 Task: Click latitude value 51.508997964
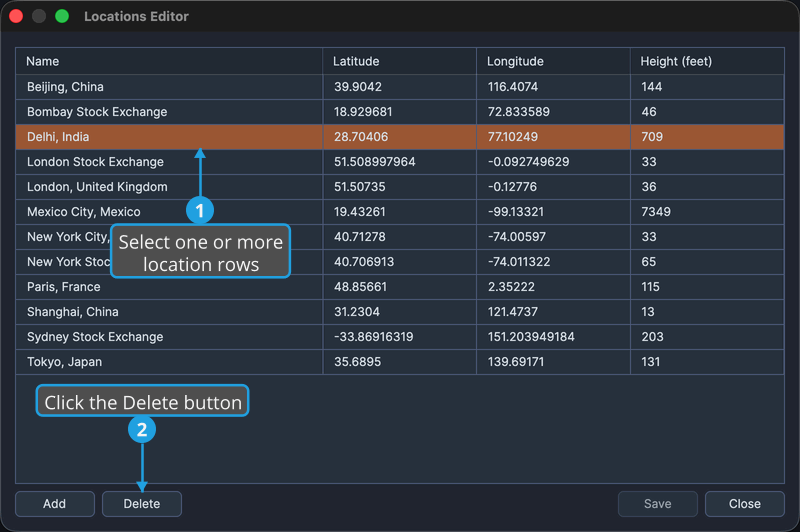(374, 162)
